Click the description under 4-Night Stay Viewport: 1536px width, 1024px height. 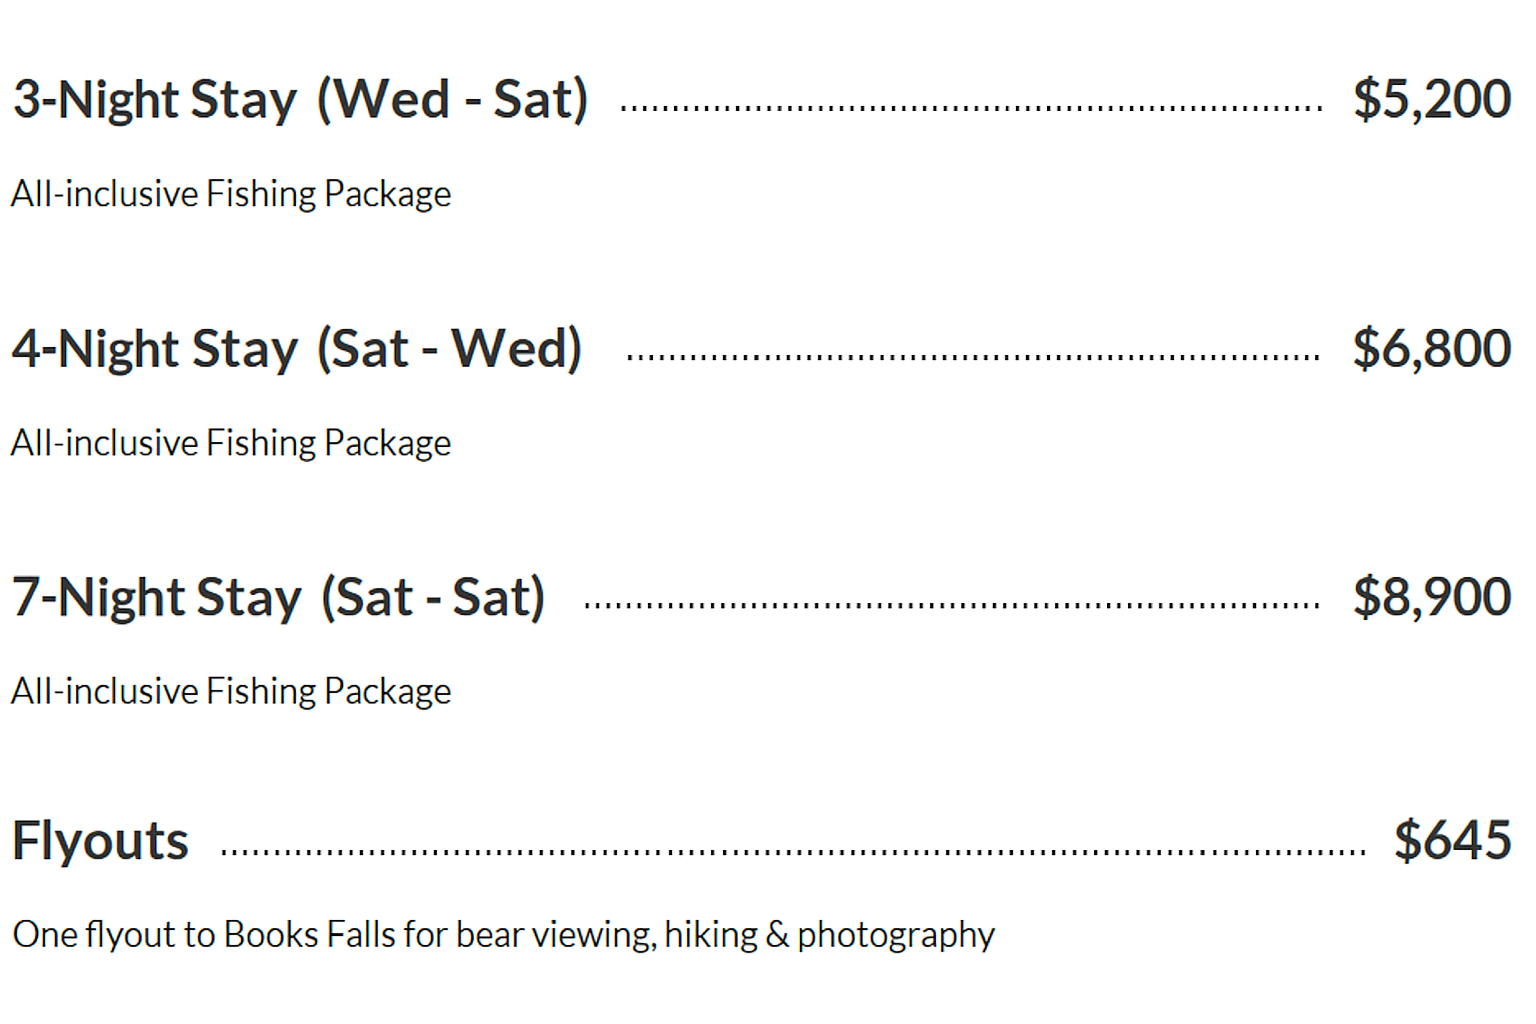[x=231, y=443]
